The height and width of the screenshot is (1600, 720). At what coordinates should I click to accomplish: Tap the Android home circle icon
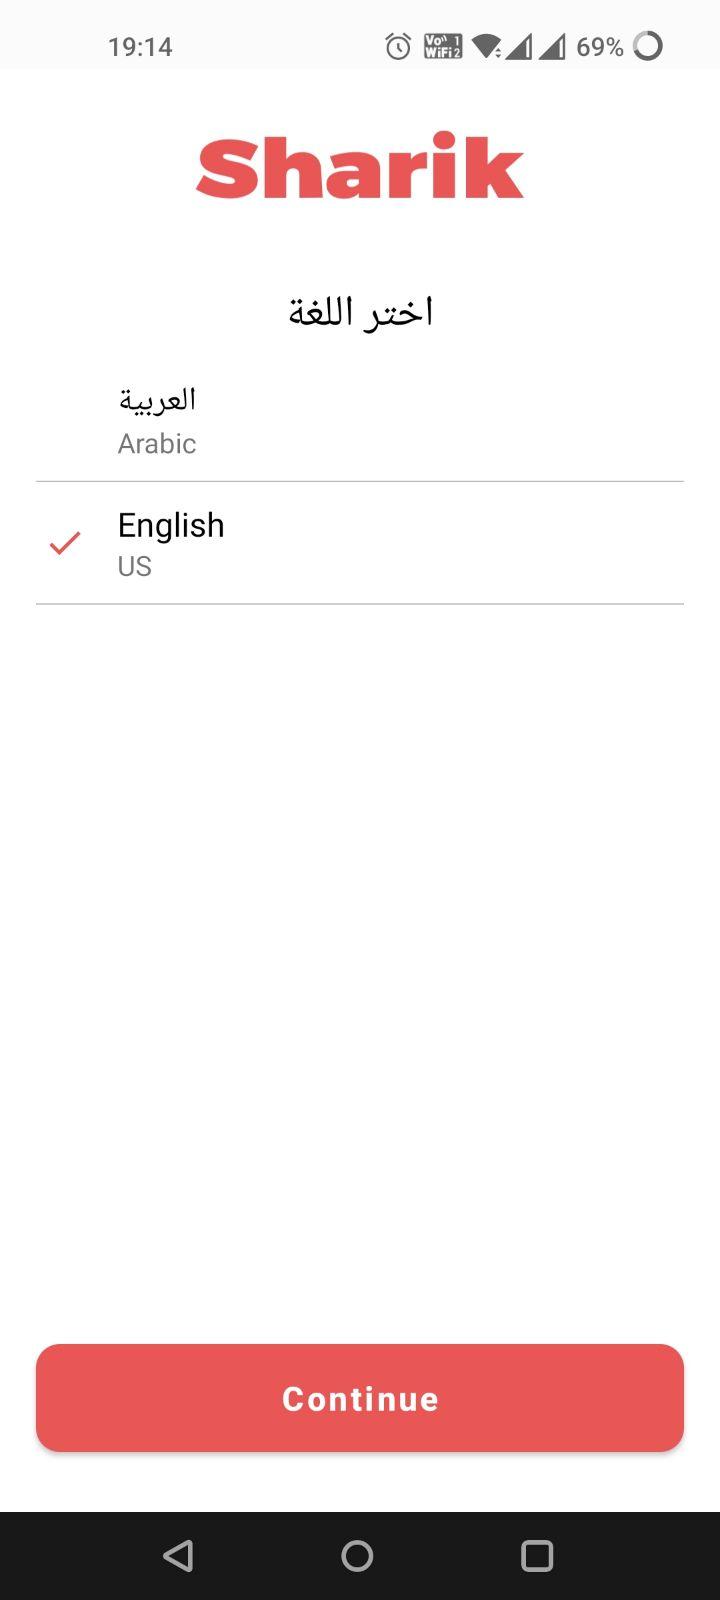[357, 1555]
